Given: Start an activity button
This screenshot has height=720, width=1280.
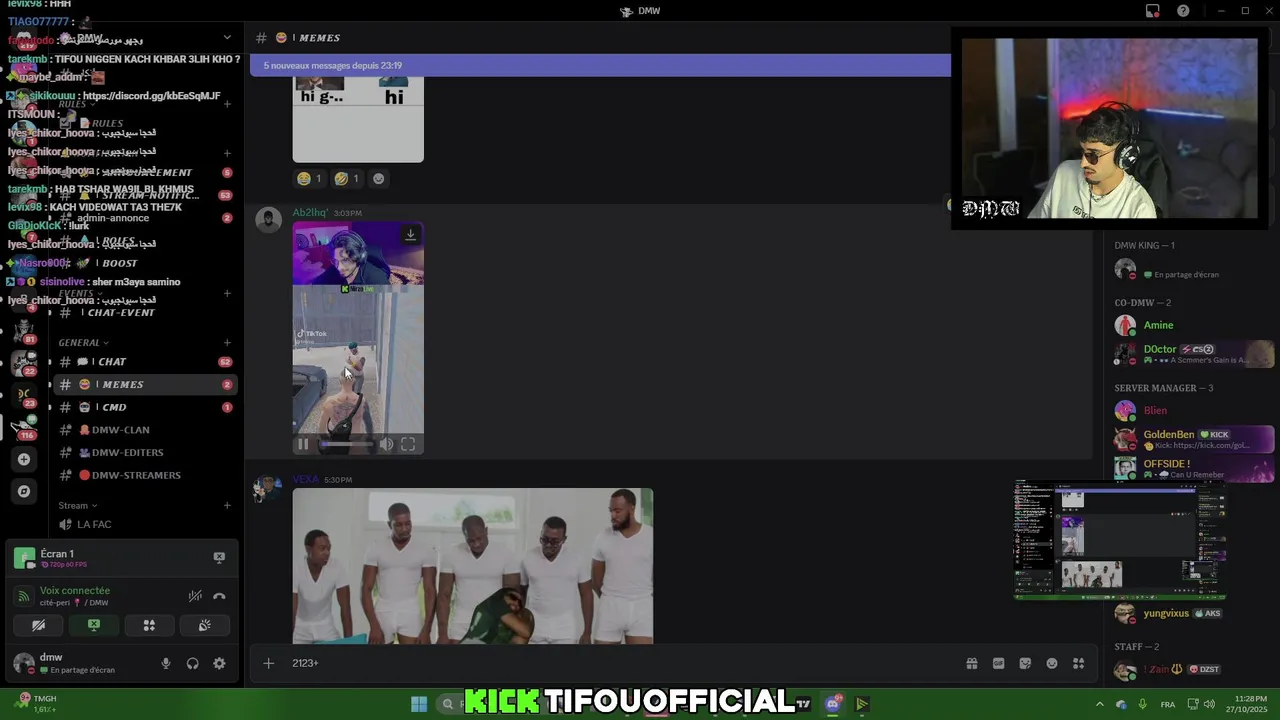Looking at the screenshot, I should point(149,625).
